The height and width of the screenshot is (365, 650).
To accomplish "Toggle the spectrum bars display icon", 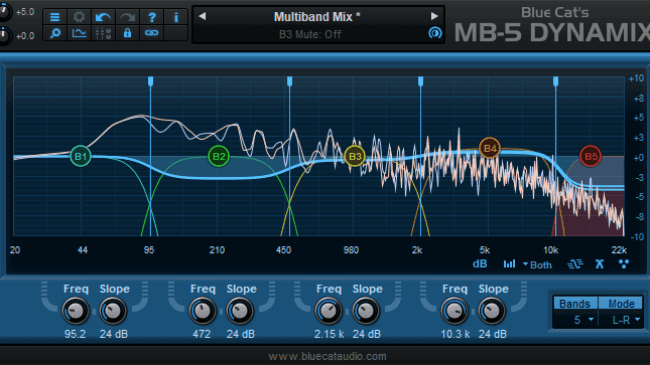I will [509, 264].
